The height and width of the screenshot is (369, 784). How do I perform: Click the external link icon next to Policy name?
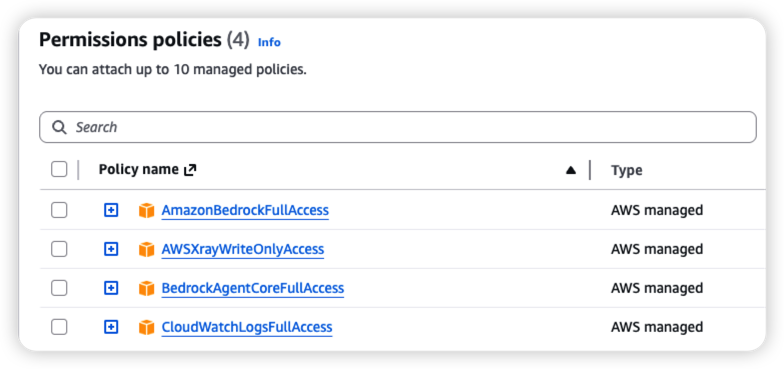coord(190,170)
